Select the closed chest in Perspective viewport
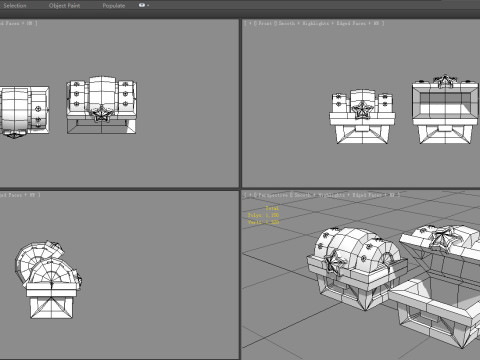480x360 pixels. 357,267
